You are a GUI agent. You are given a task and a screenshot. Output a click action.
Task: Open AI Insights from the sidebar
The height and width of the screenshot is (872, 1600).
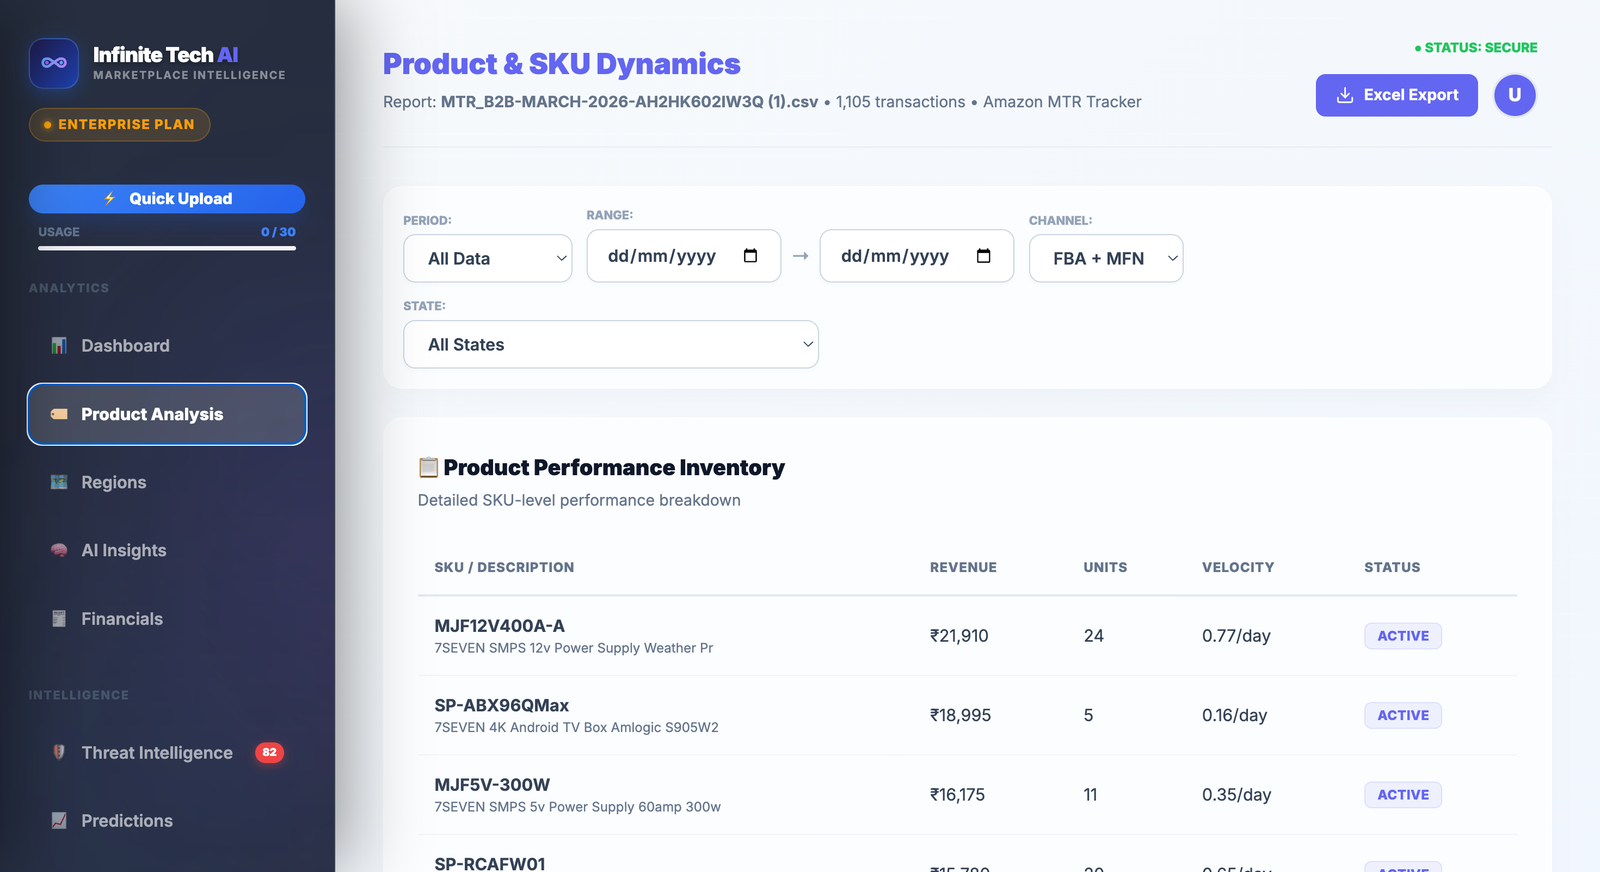click(167, 550)
